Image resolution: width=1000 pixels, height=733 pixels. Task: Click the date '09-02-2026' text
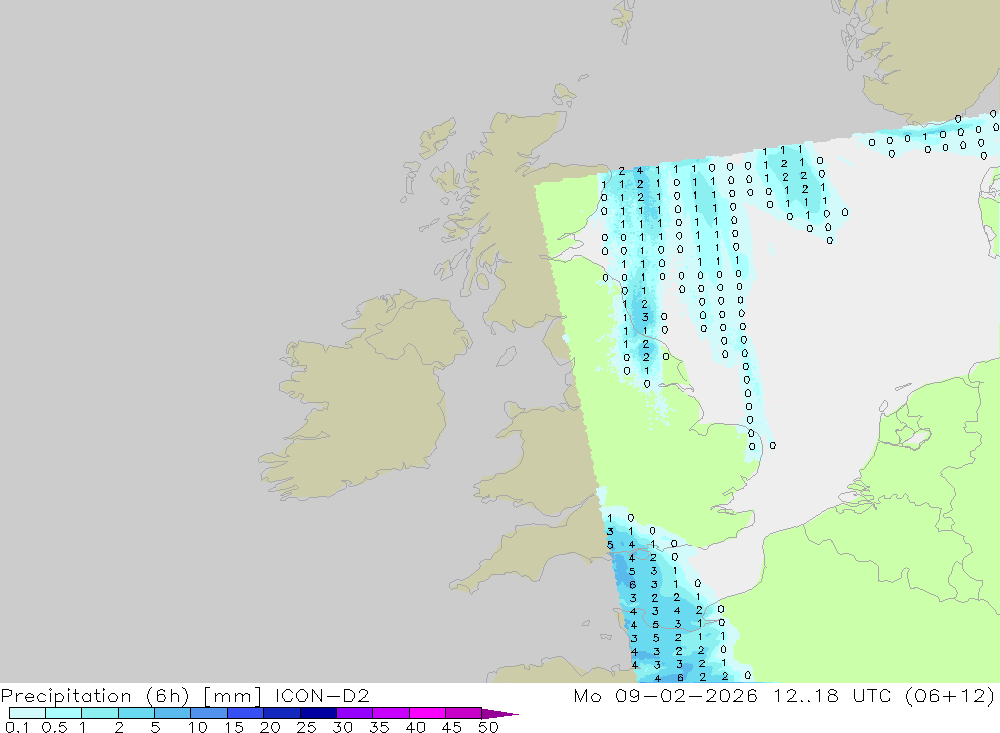[686, 695]
